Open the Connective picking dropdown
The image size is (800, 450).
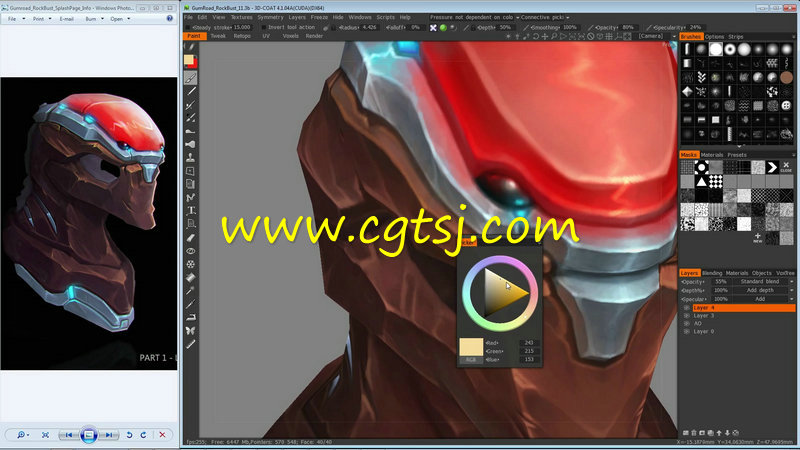pos(545,17)
